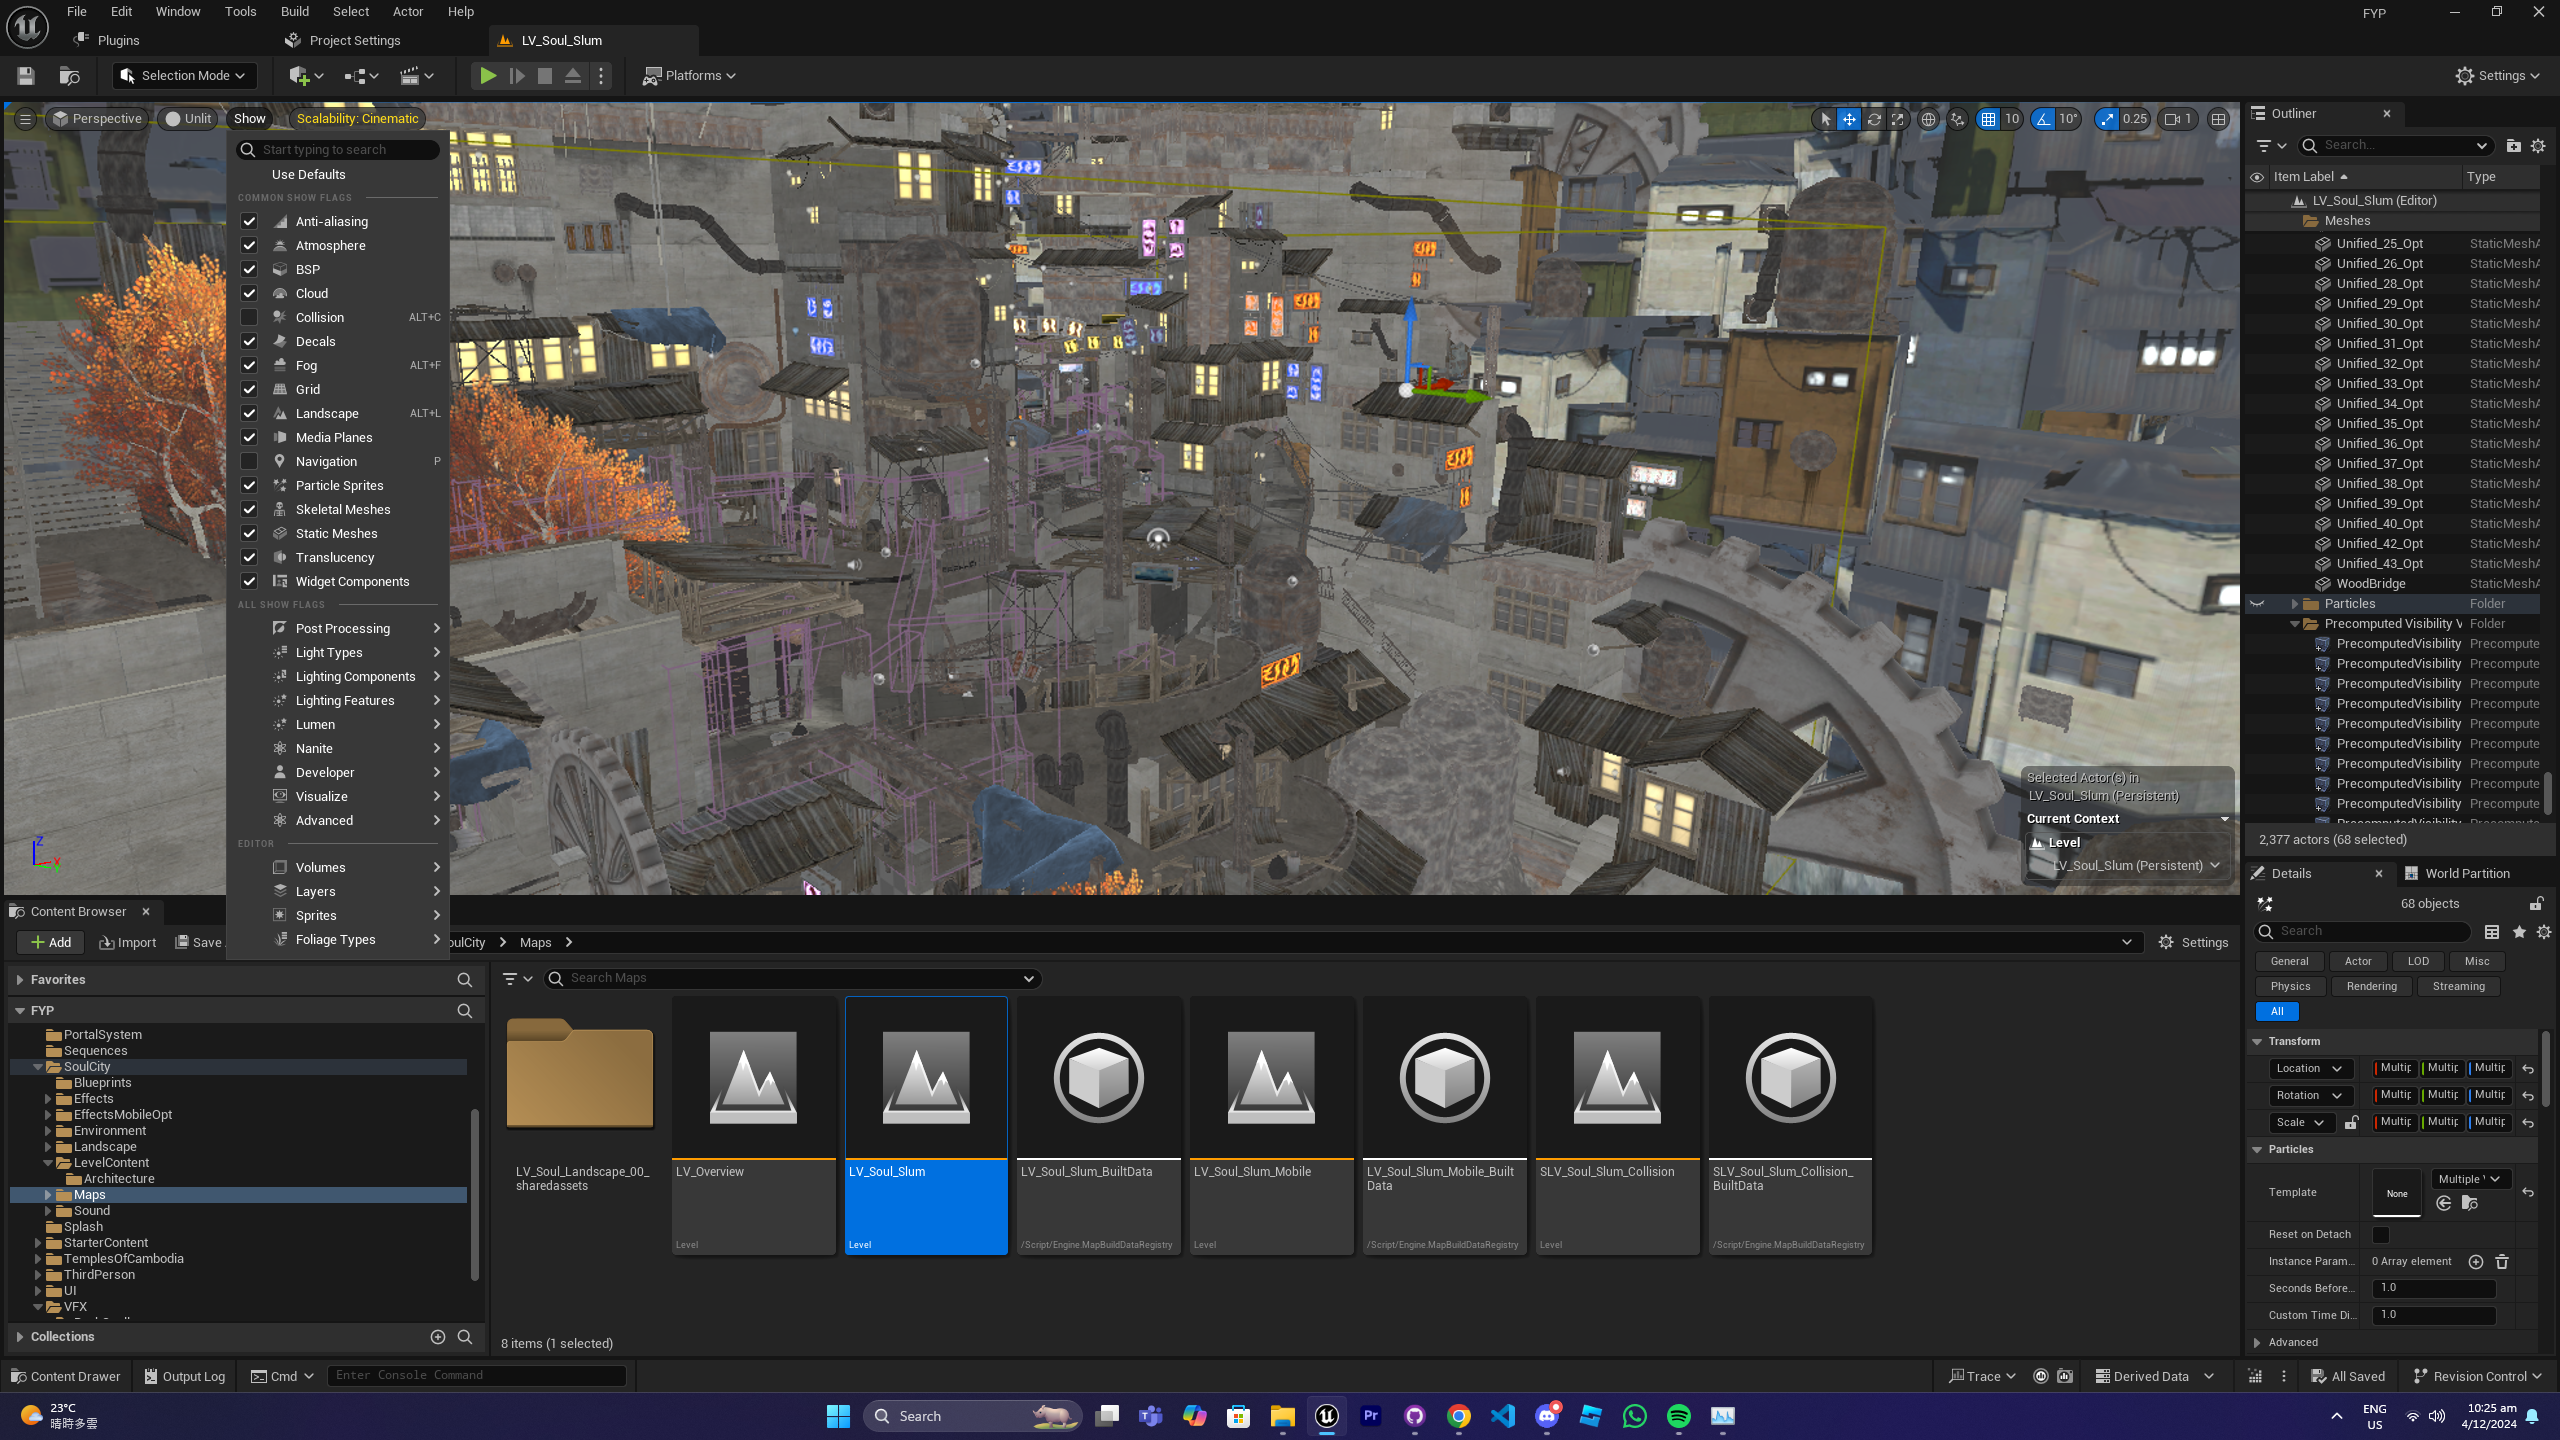This screenshot has height=1440, width=2560.
Task: Open the Build menu
Action: pyautogui.click(x=294, y=11)
